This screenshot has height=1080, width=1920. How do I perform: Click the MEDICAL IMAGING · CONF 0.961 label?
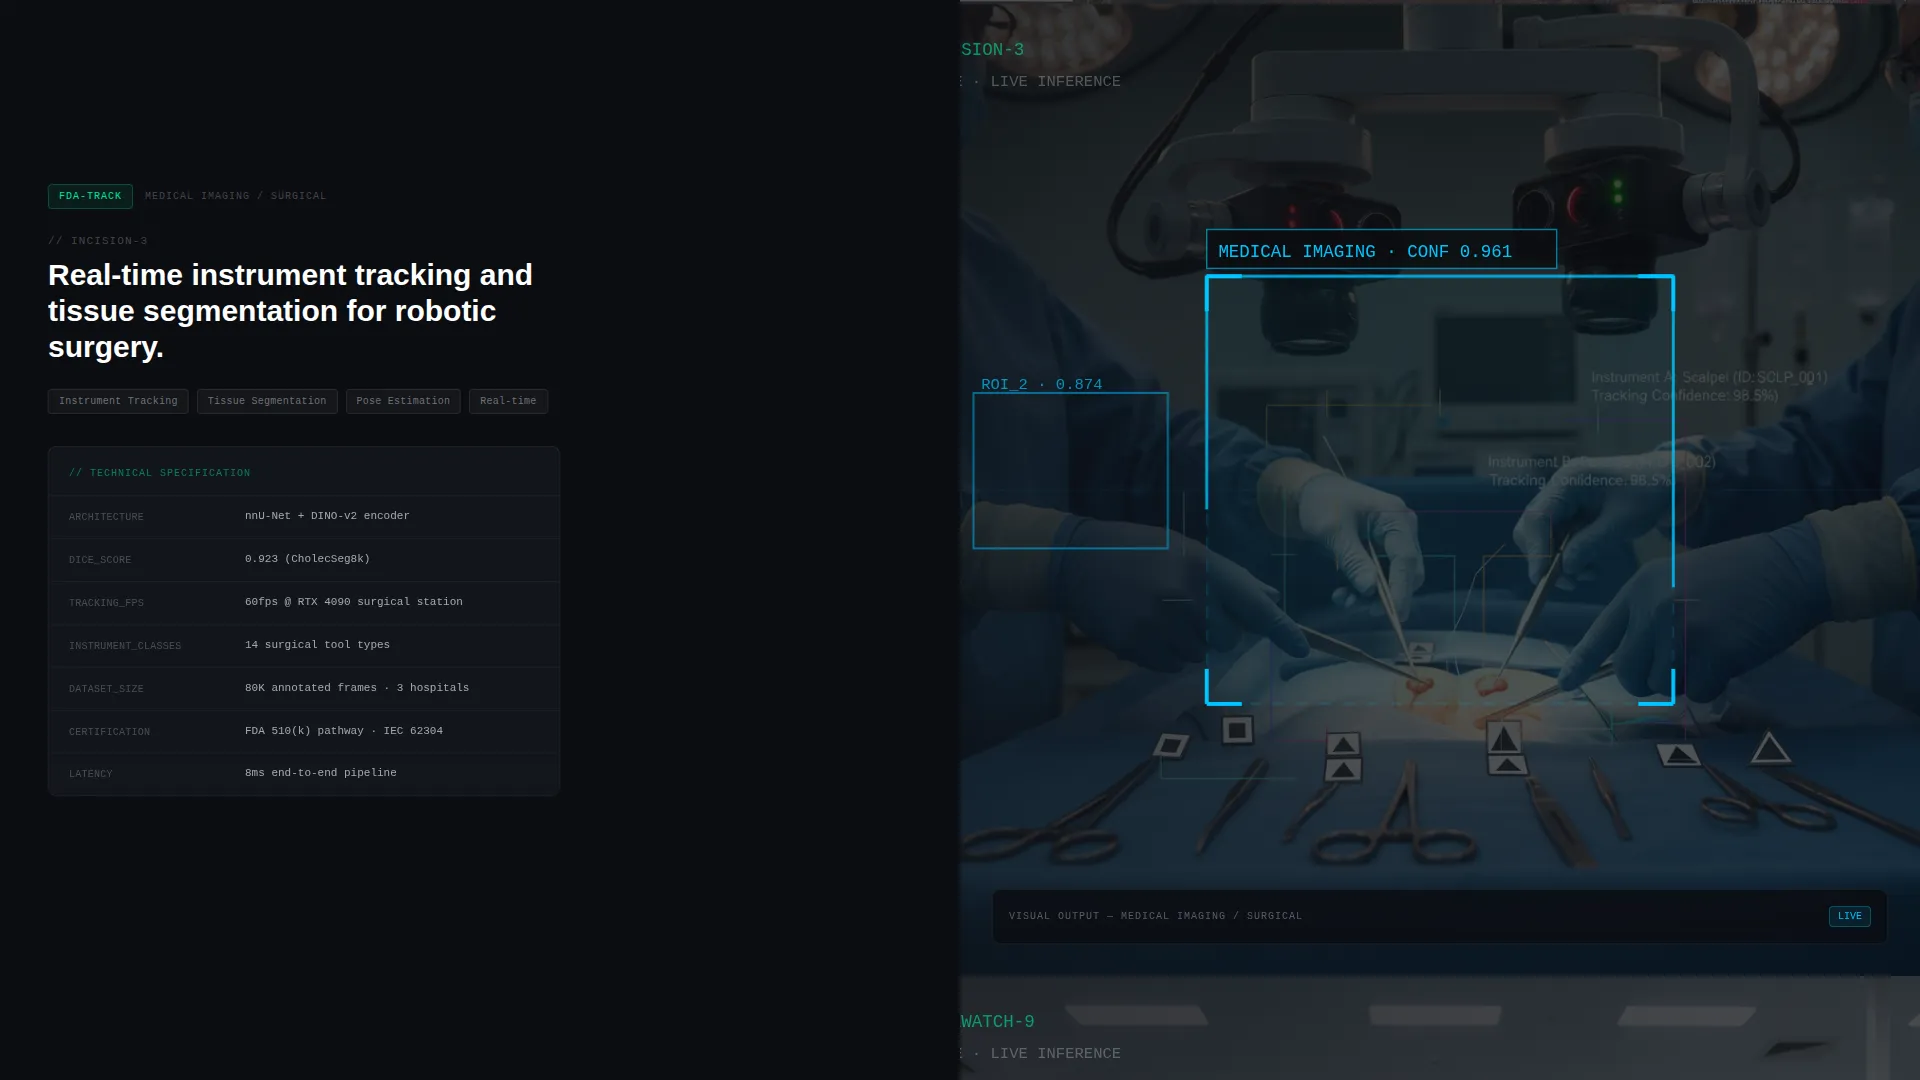[1381, 250]
